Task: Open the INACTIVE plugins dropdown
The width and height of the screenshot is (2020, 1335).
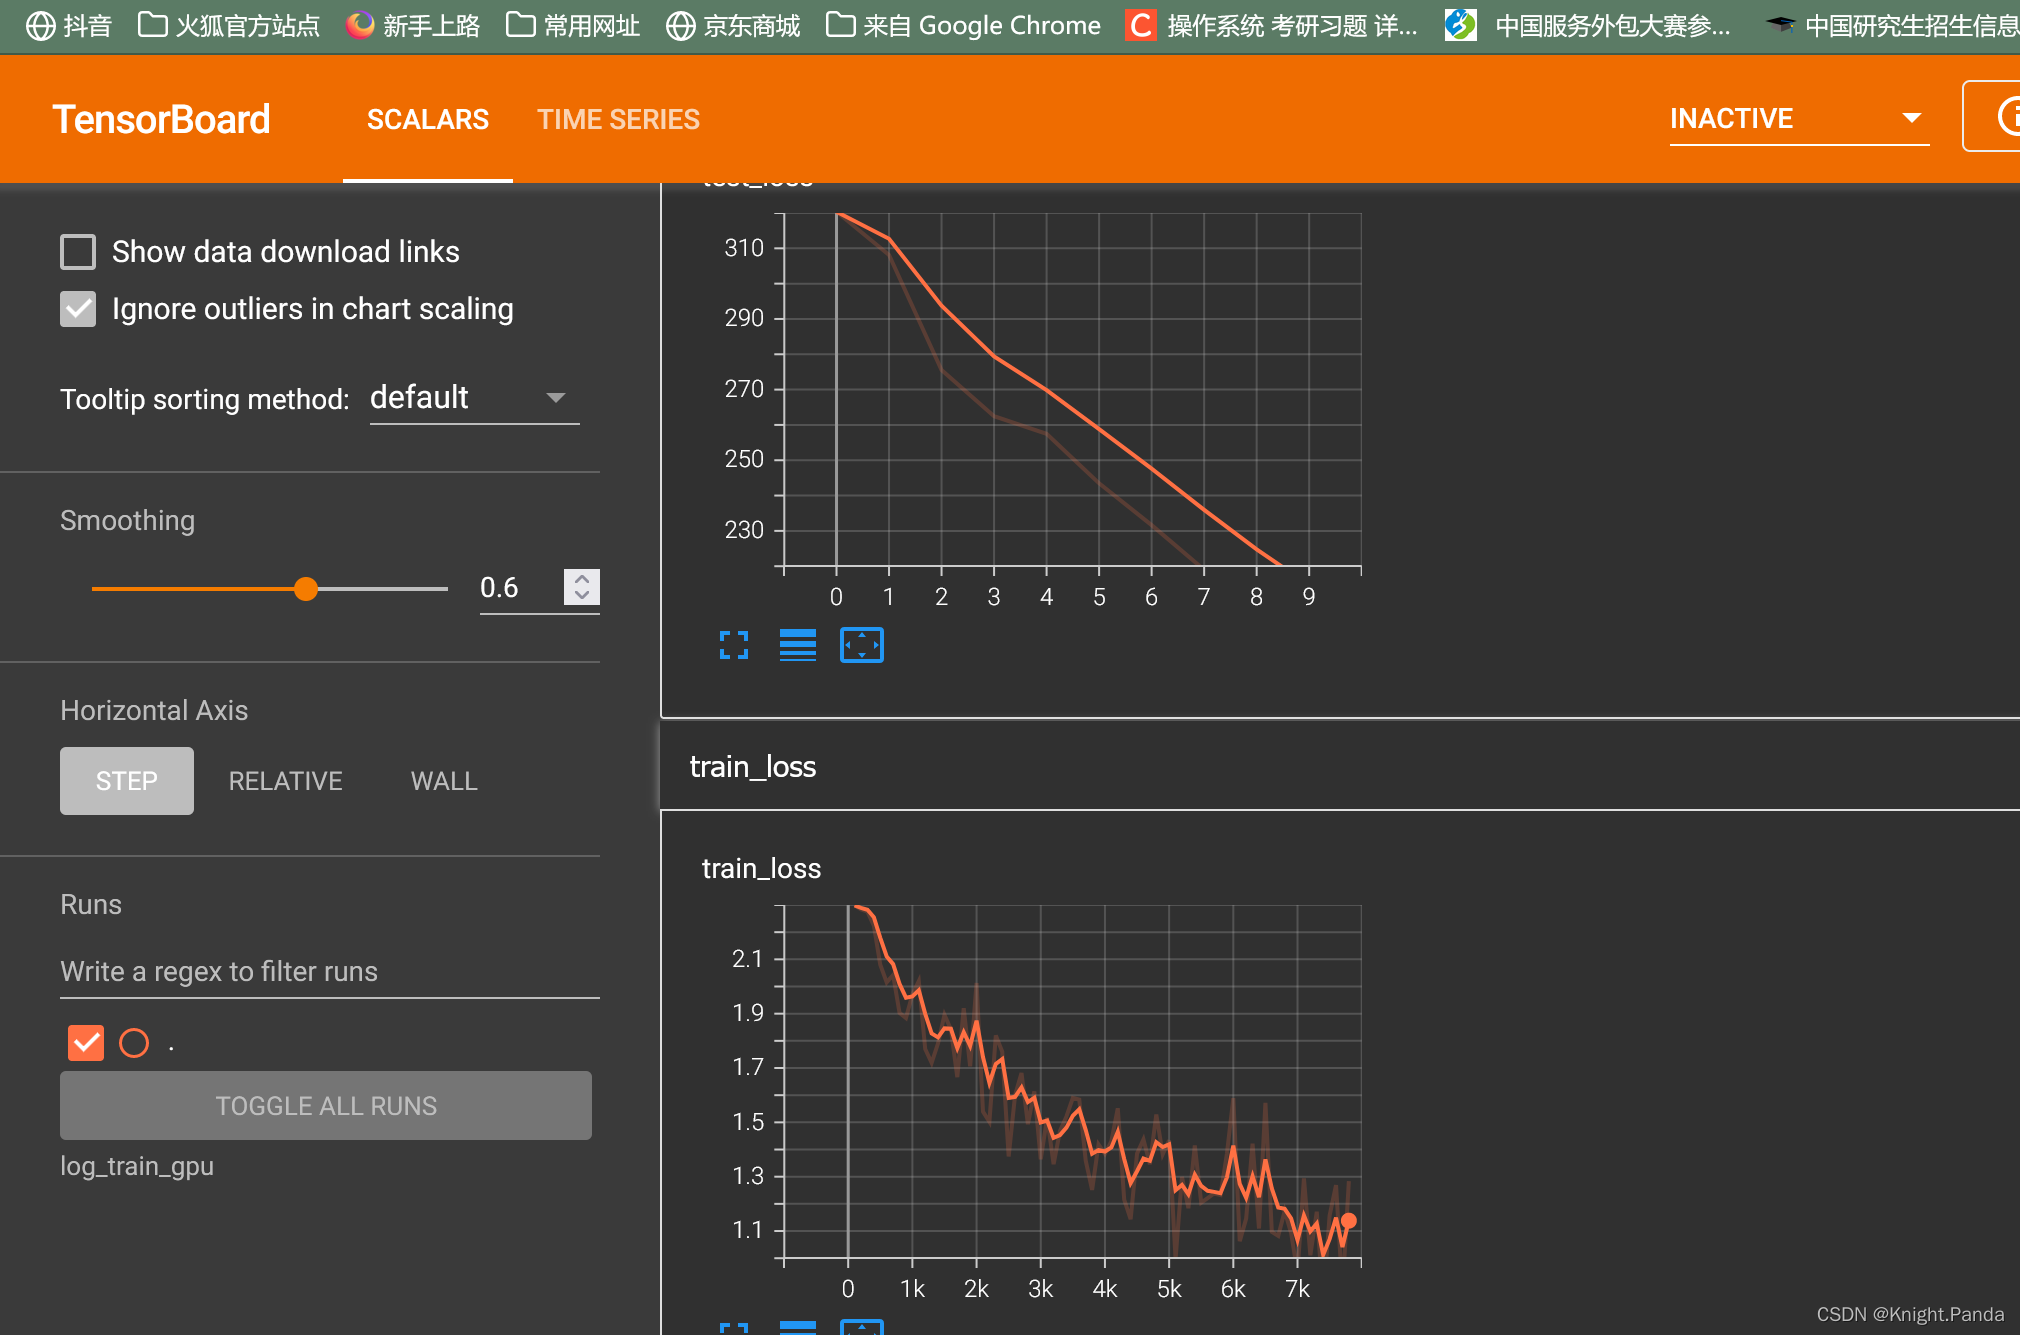Action: point(1799,119)
